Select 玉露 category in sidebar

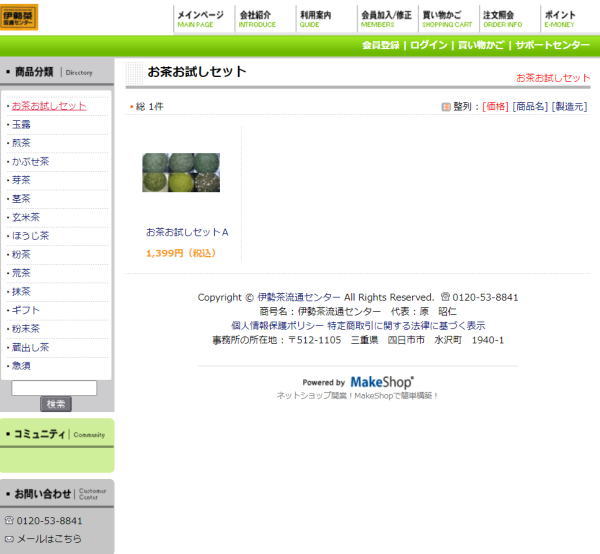tap(21, 124)
